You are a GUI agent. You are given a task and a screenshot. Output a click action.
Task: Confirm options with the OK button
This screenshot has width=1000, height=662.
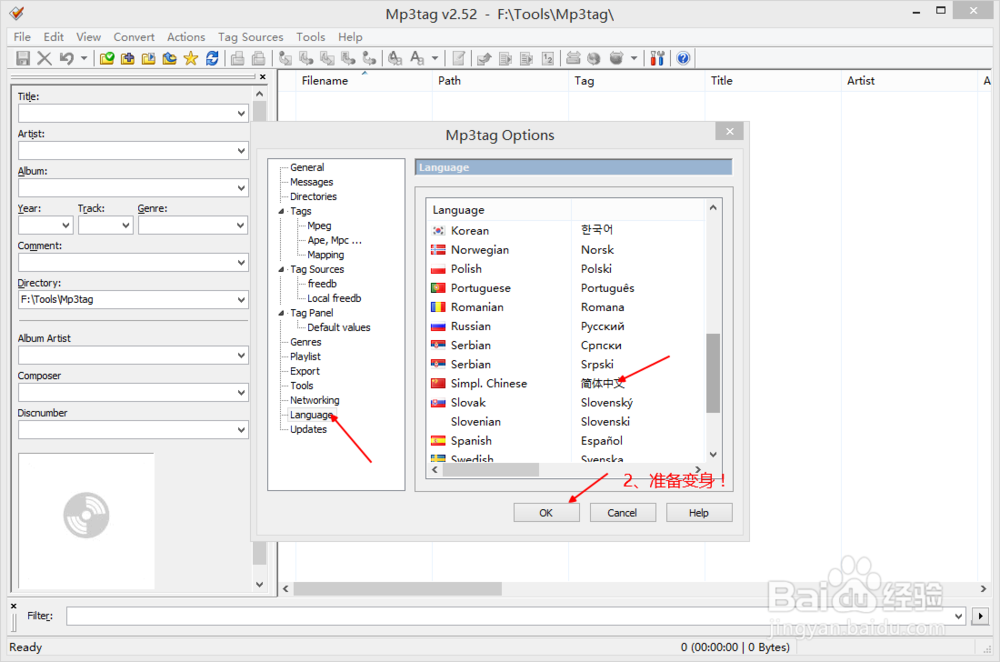point(547,513)
